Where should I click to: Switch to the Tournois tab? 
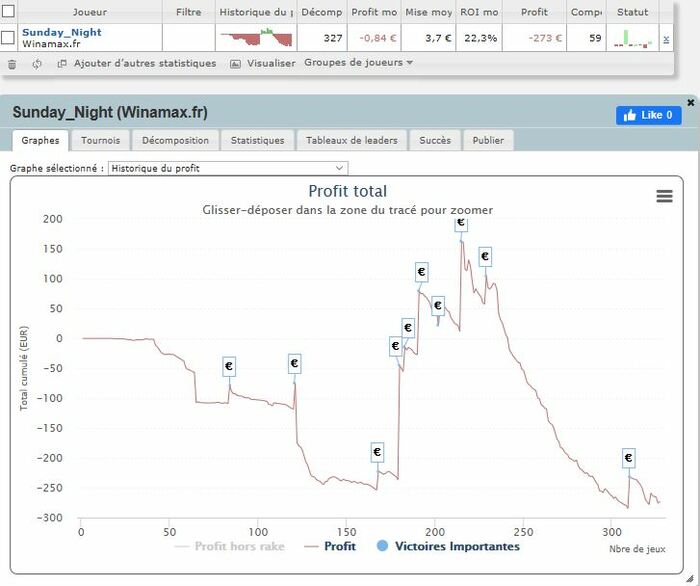100,140
